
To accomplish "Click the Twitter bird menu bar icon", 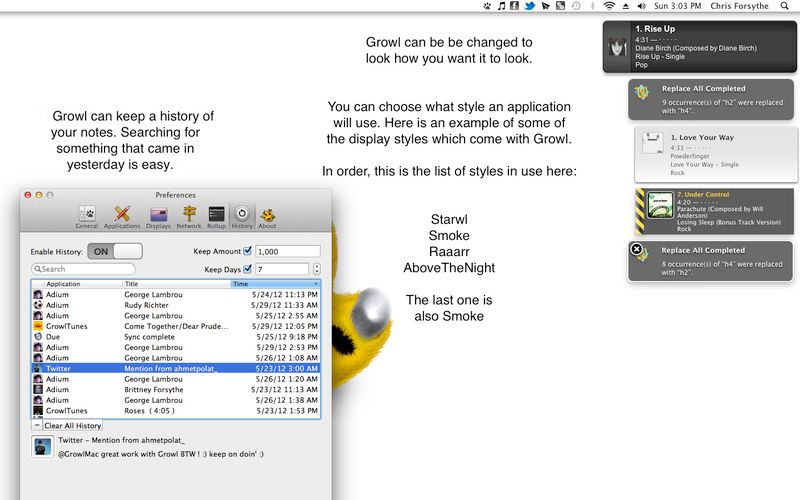I will pos(530,6).
